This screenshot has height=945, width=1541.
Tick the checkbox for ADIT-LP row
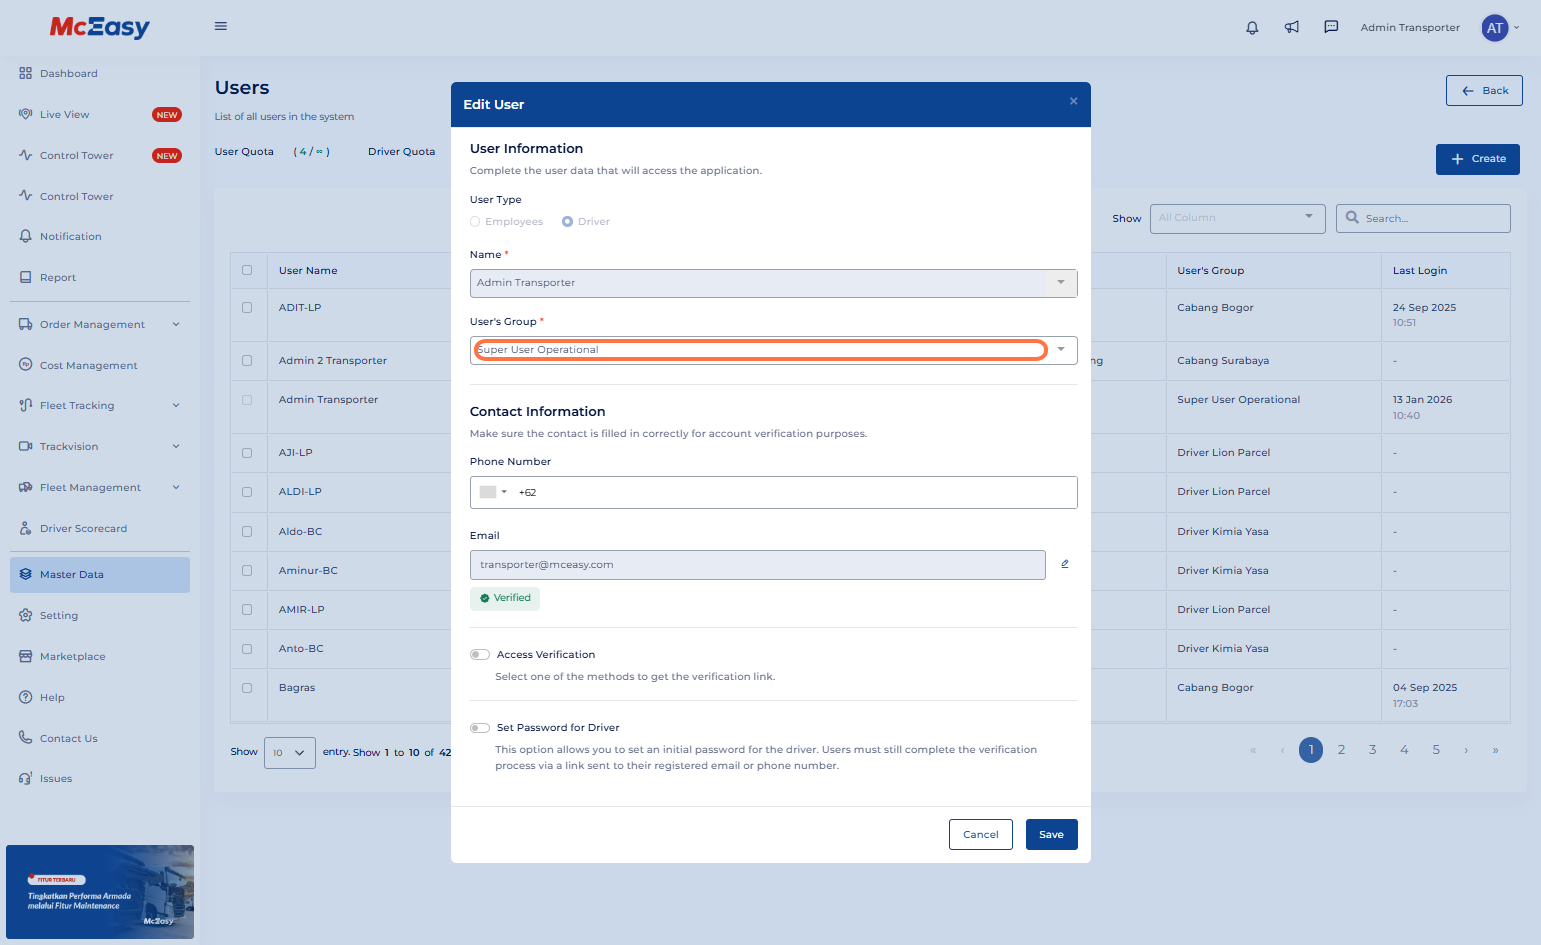click(247, 308)
